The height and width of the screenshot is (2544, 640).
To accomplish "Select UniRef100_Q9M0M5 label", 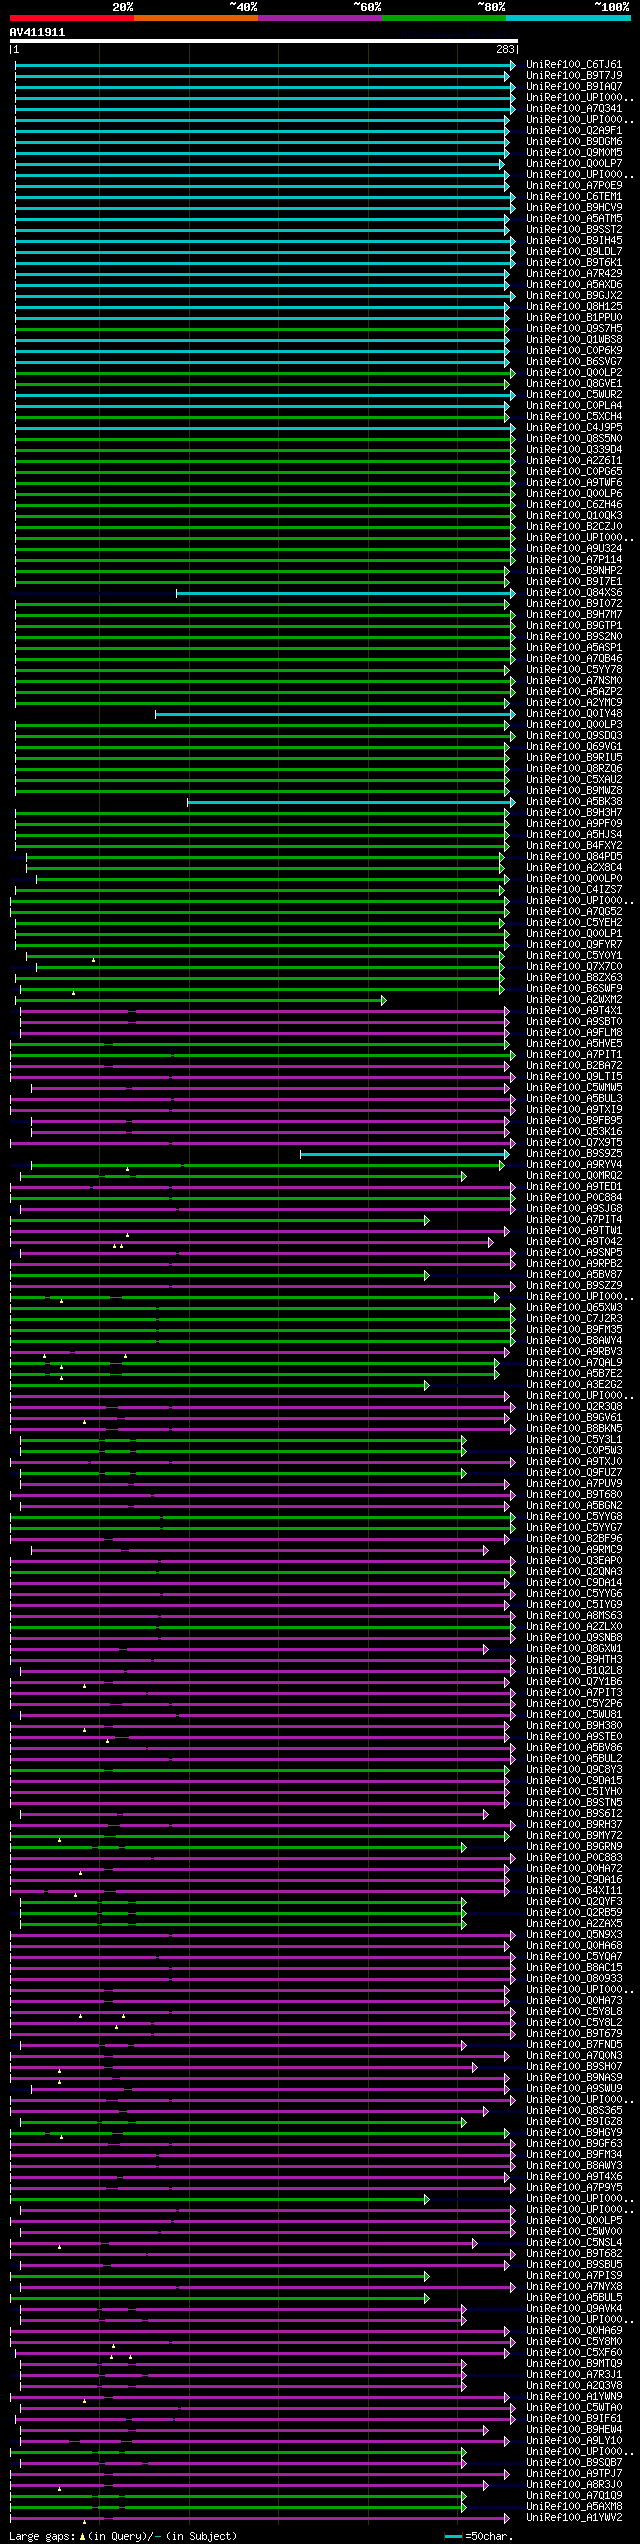I will coord(574,153).
